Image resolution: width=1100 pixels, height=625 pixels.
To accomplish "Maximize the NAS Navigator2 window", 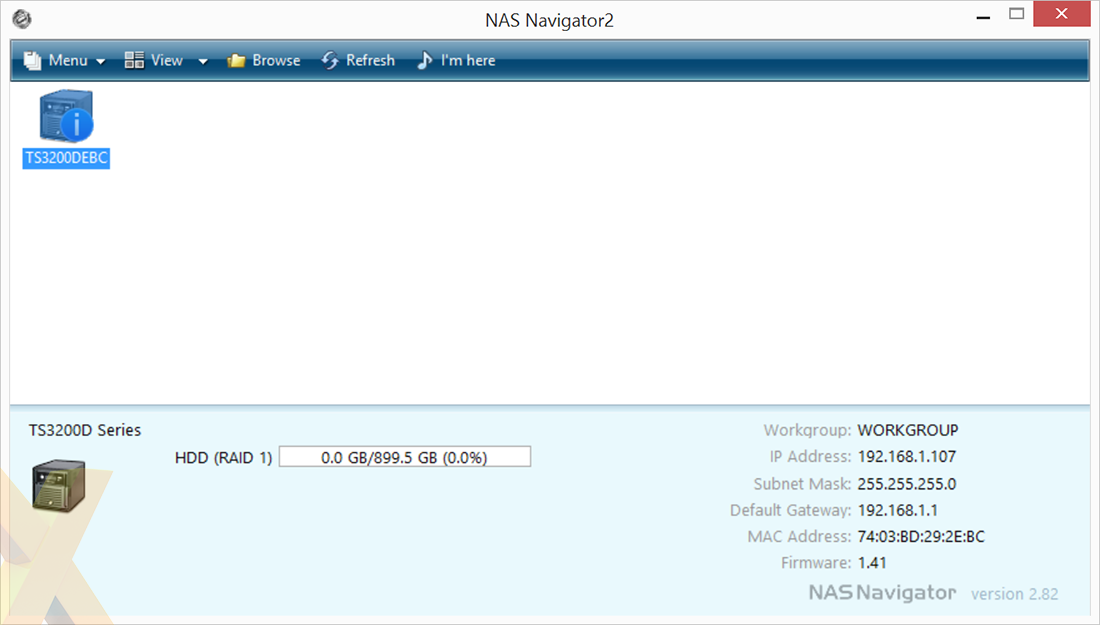I will [1017, 14].
